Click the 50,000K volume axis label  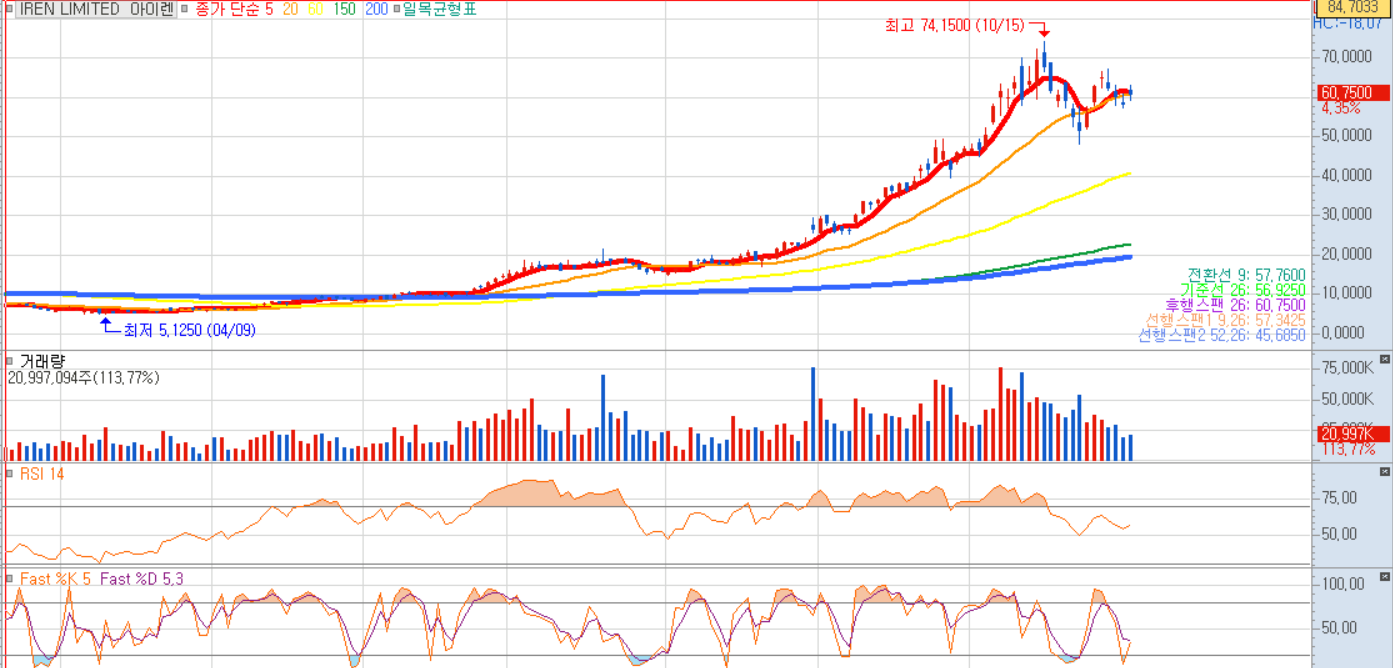(x=1347, y=399)
